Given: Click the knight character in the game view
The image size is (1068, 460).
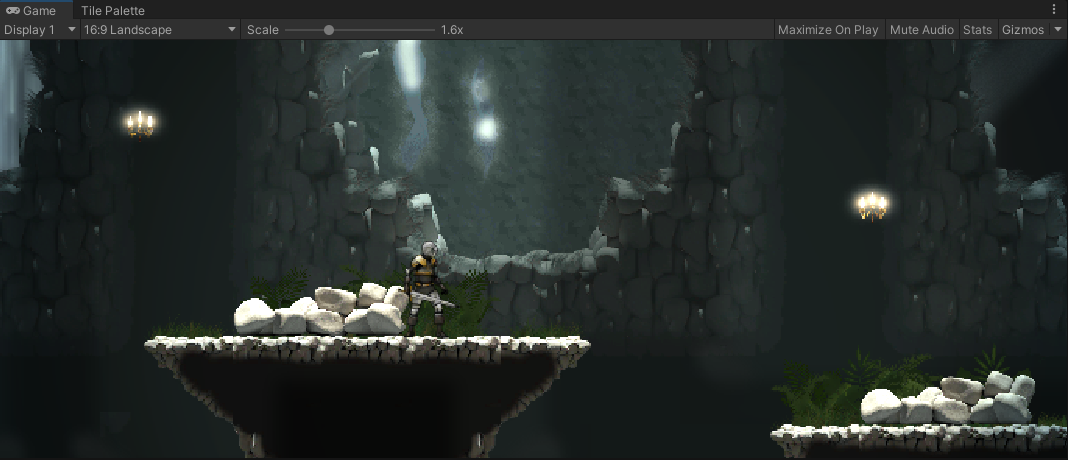Looking at the screenshot, I should pos(426,289).
